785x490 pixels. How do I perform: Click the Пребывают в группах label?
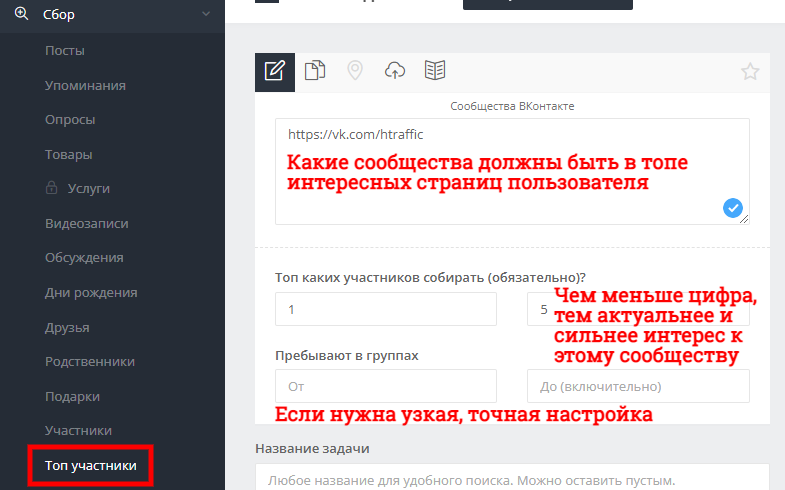pos(346,355)
